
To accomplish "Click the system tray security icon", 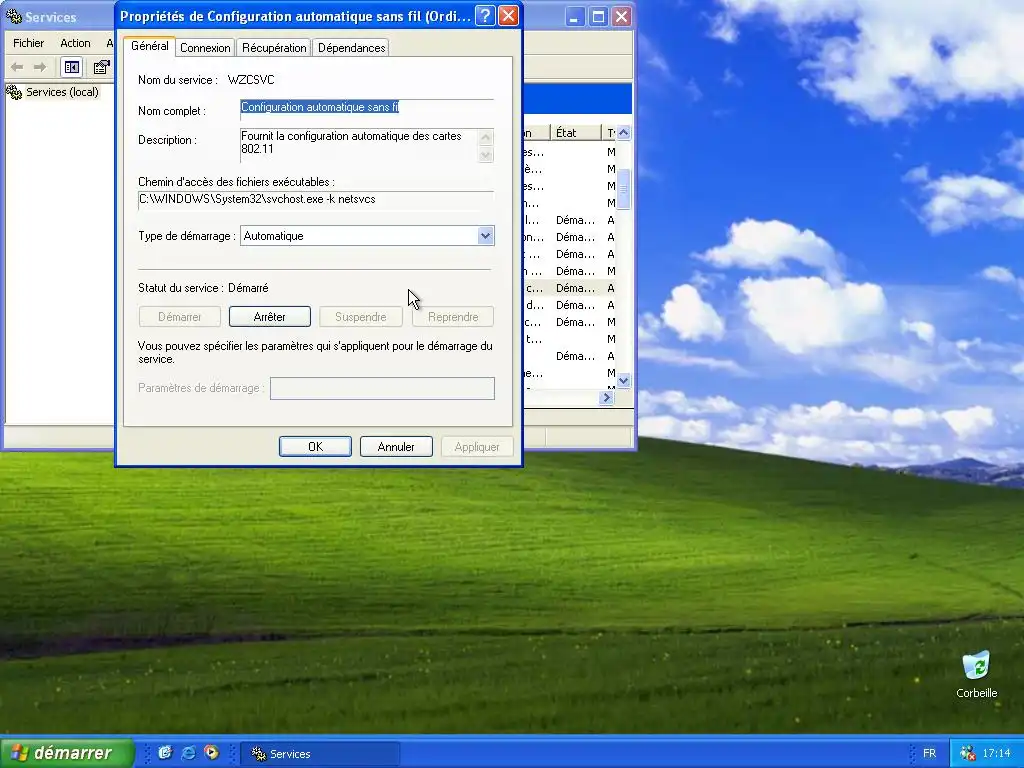I will pos(967,754).
